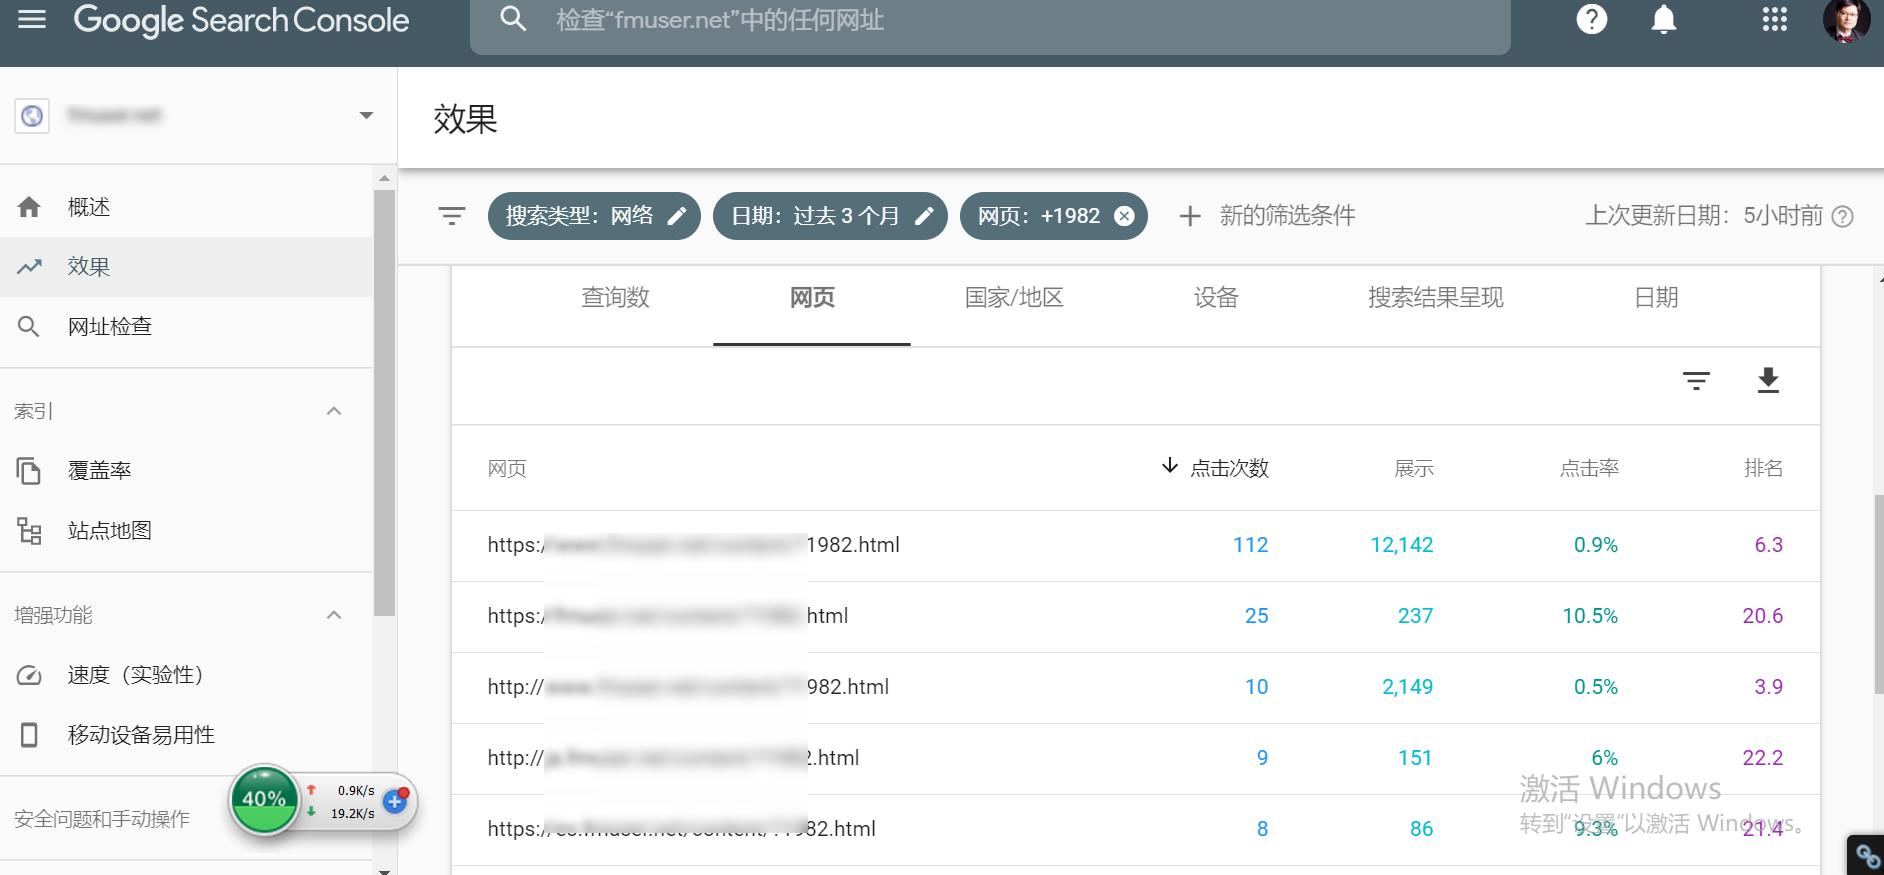Click the blue plus icon on speed widget
The image size is (1884, 875).
click(x=396, y=801)
